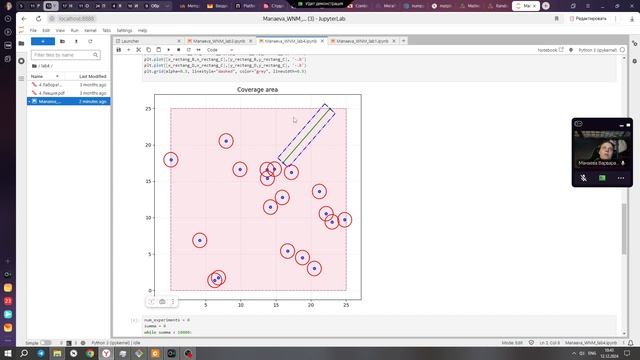Sort the file list by Name column
Screen dimensions: 640x360
coord(45,76)
